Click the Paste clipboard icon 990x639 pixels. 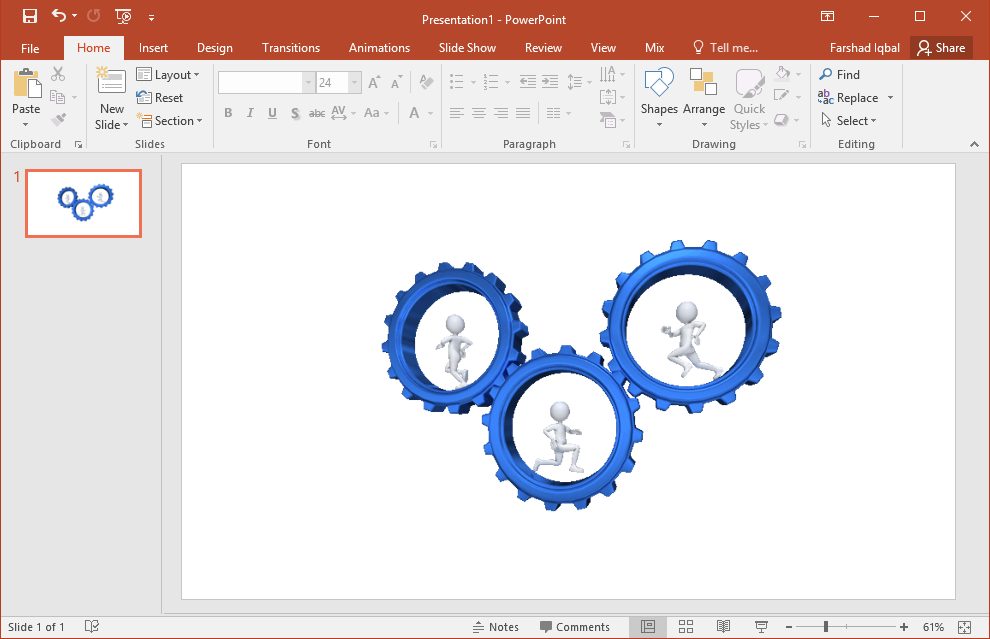pos(26,85)
